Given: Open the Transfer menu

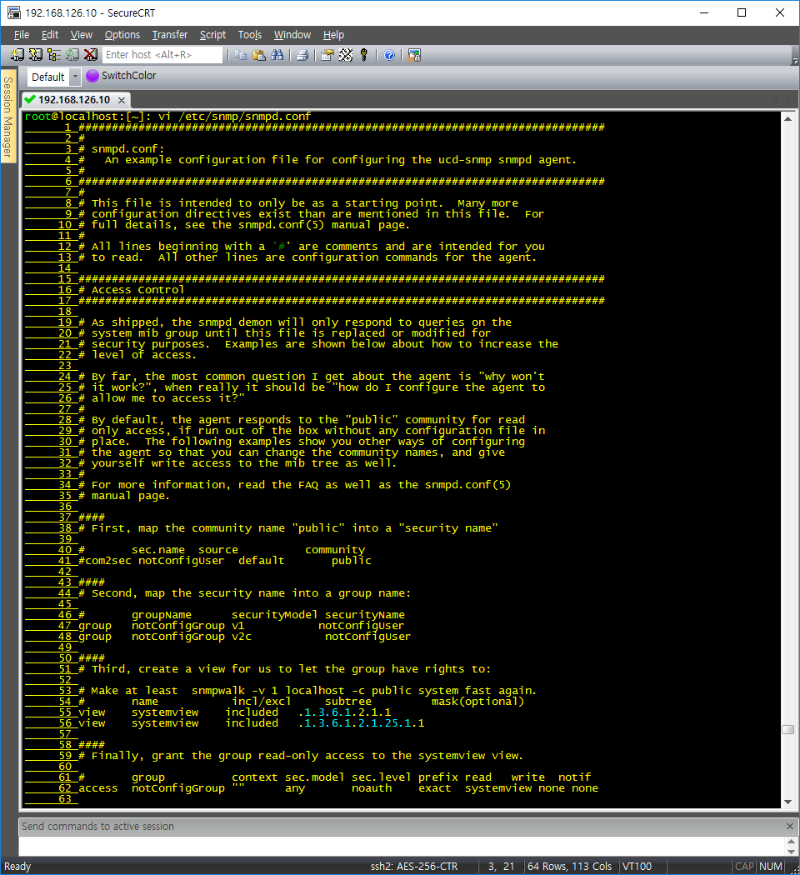Looking at the screenshot, I should click(169, 35).
